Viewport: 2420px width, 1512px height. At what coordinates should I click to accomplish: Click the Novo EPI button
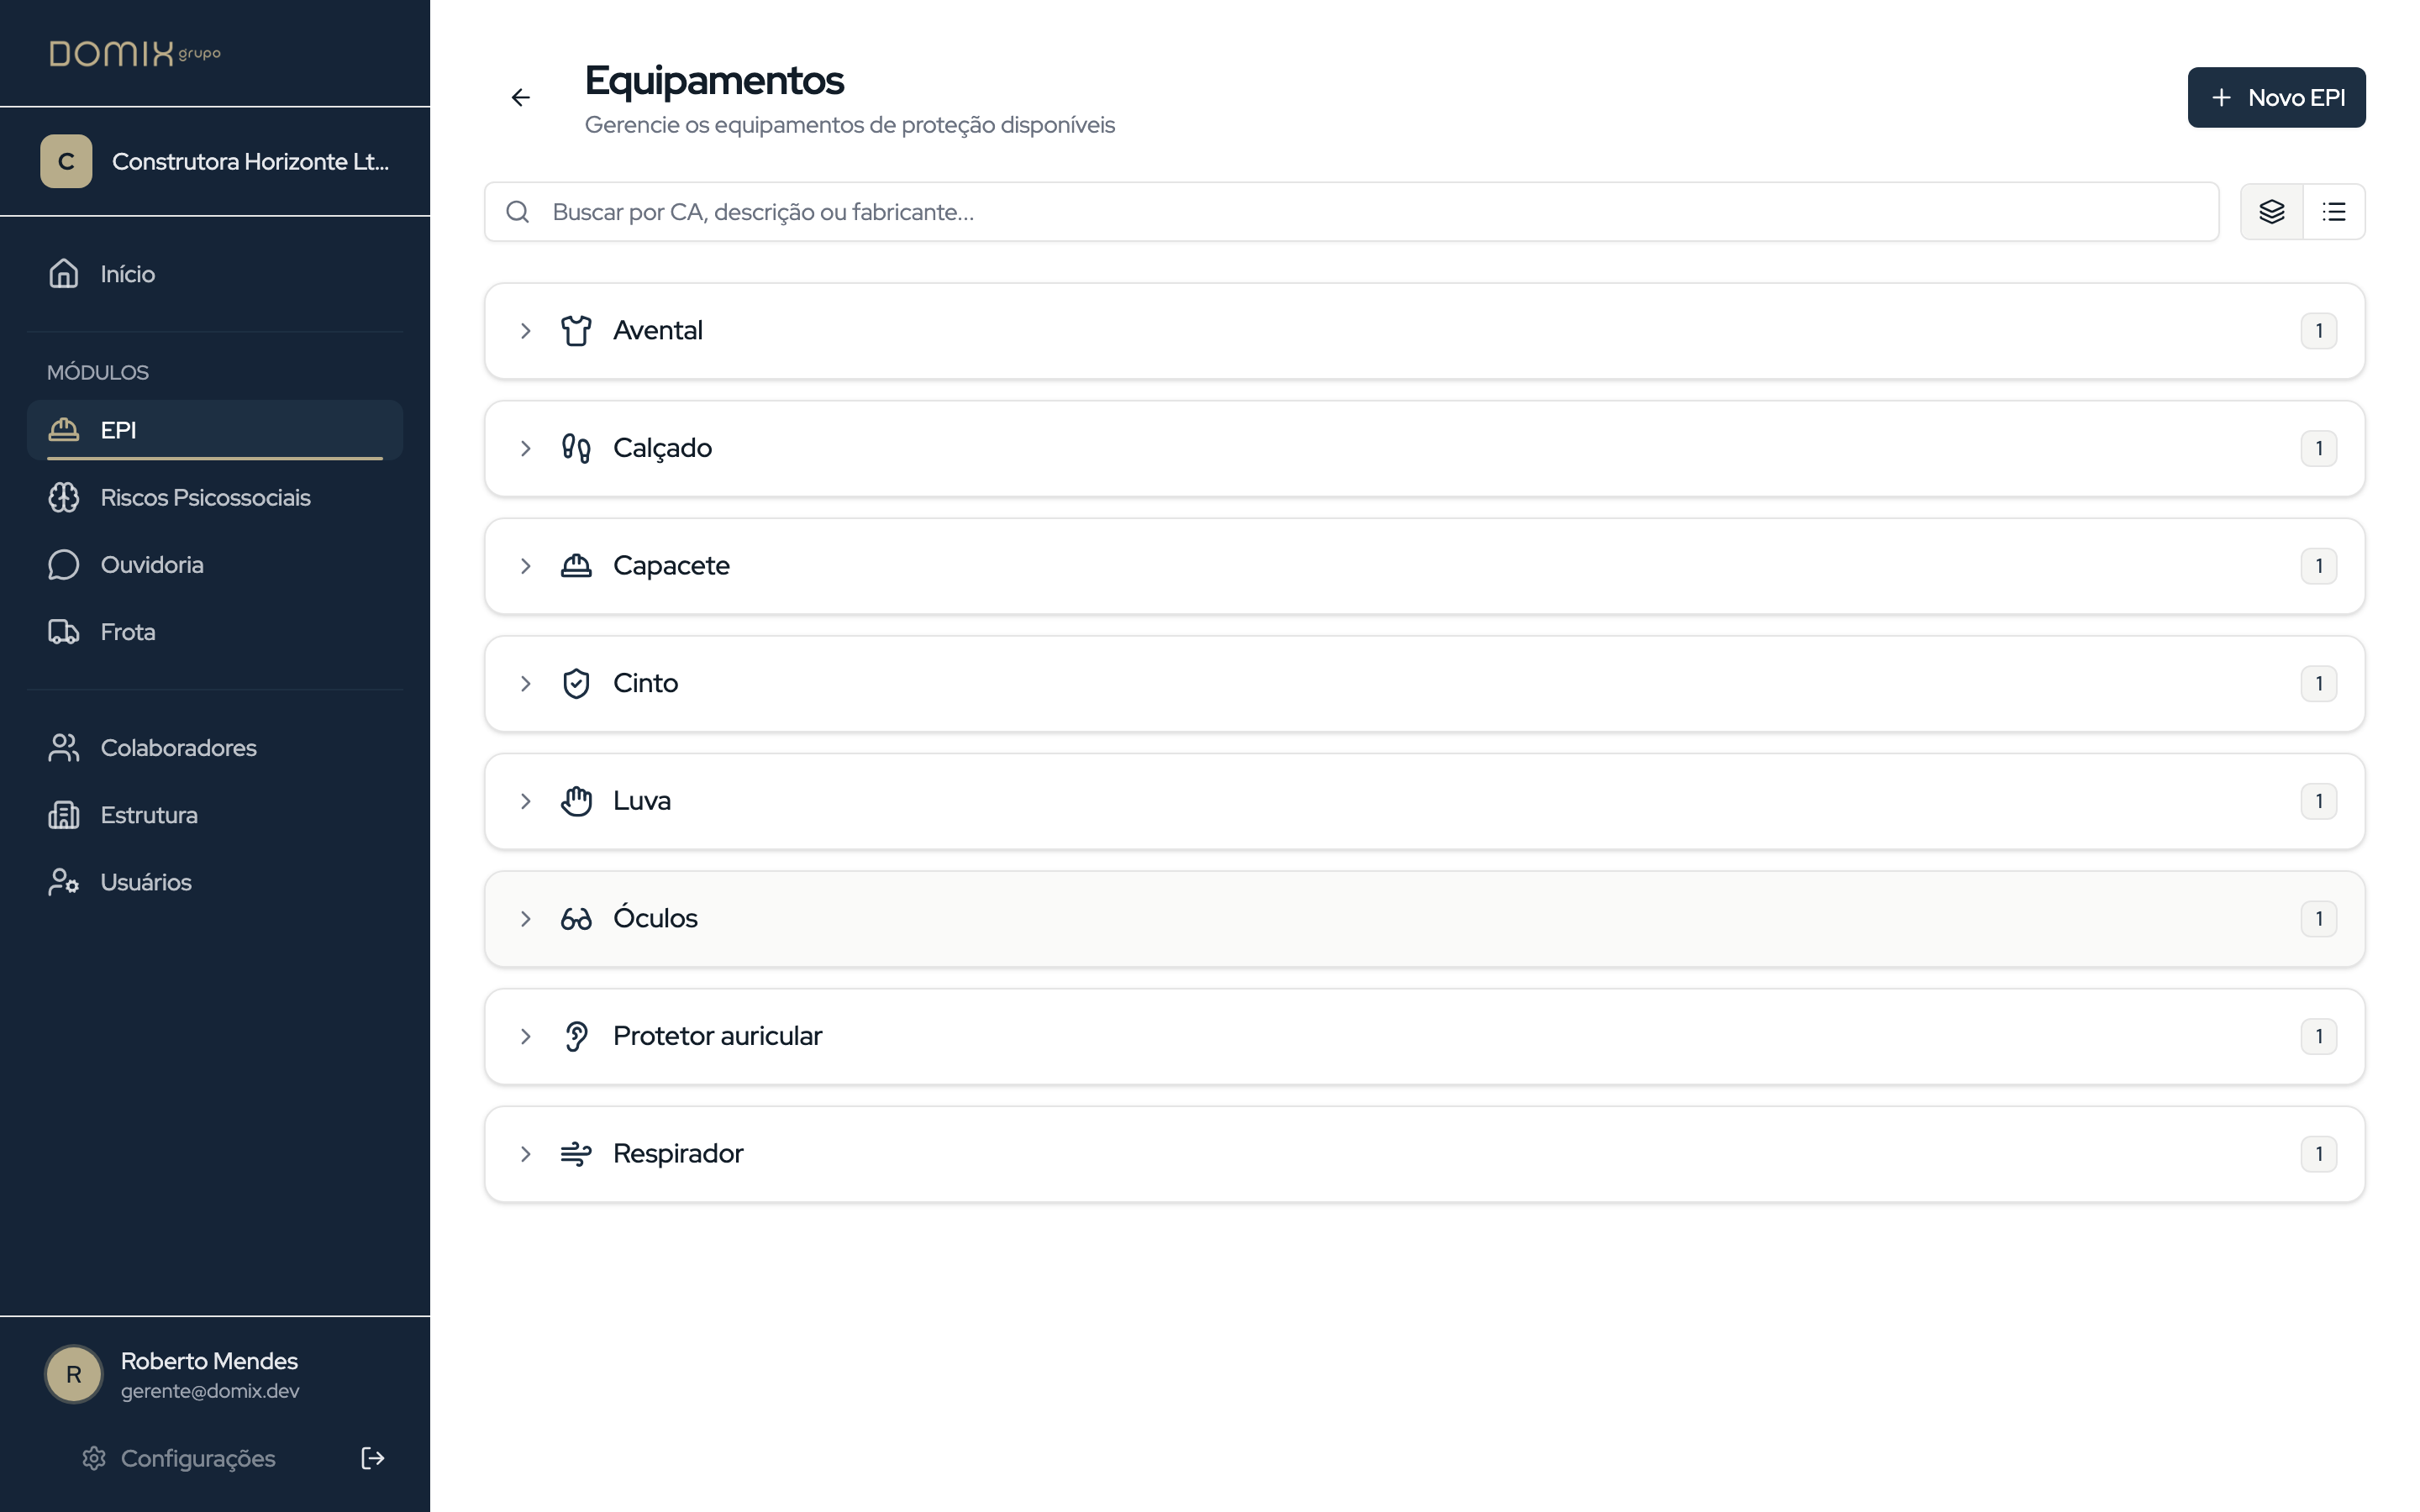(x=2275, y=97)
